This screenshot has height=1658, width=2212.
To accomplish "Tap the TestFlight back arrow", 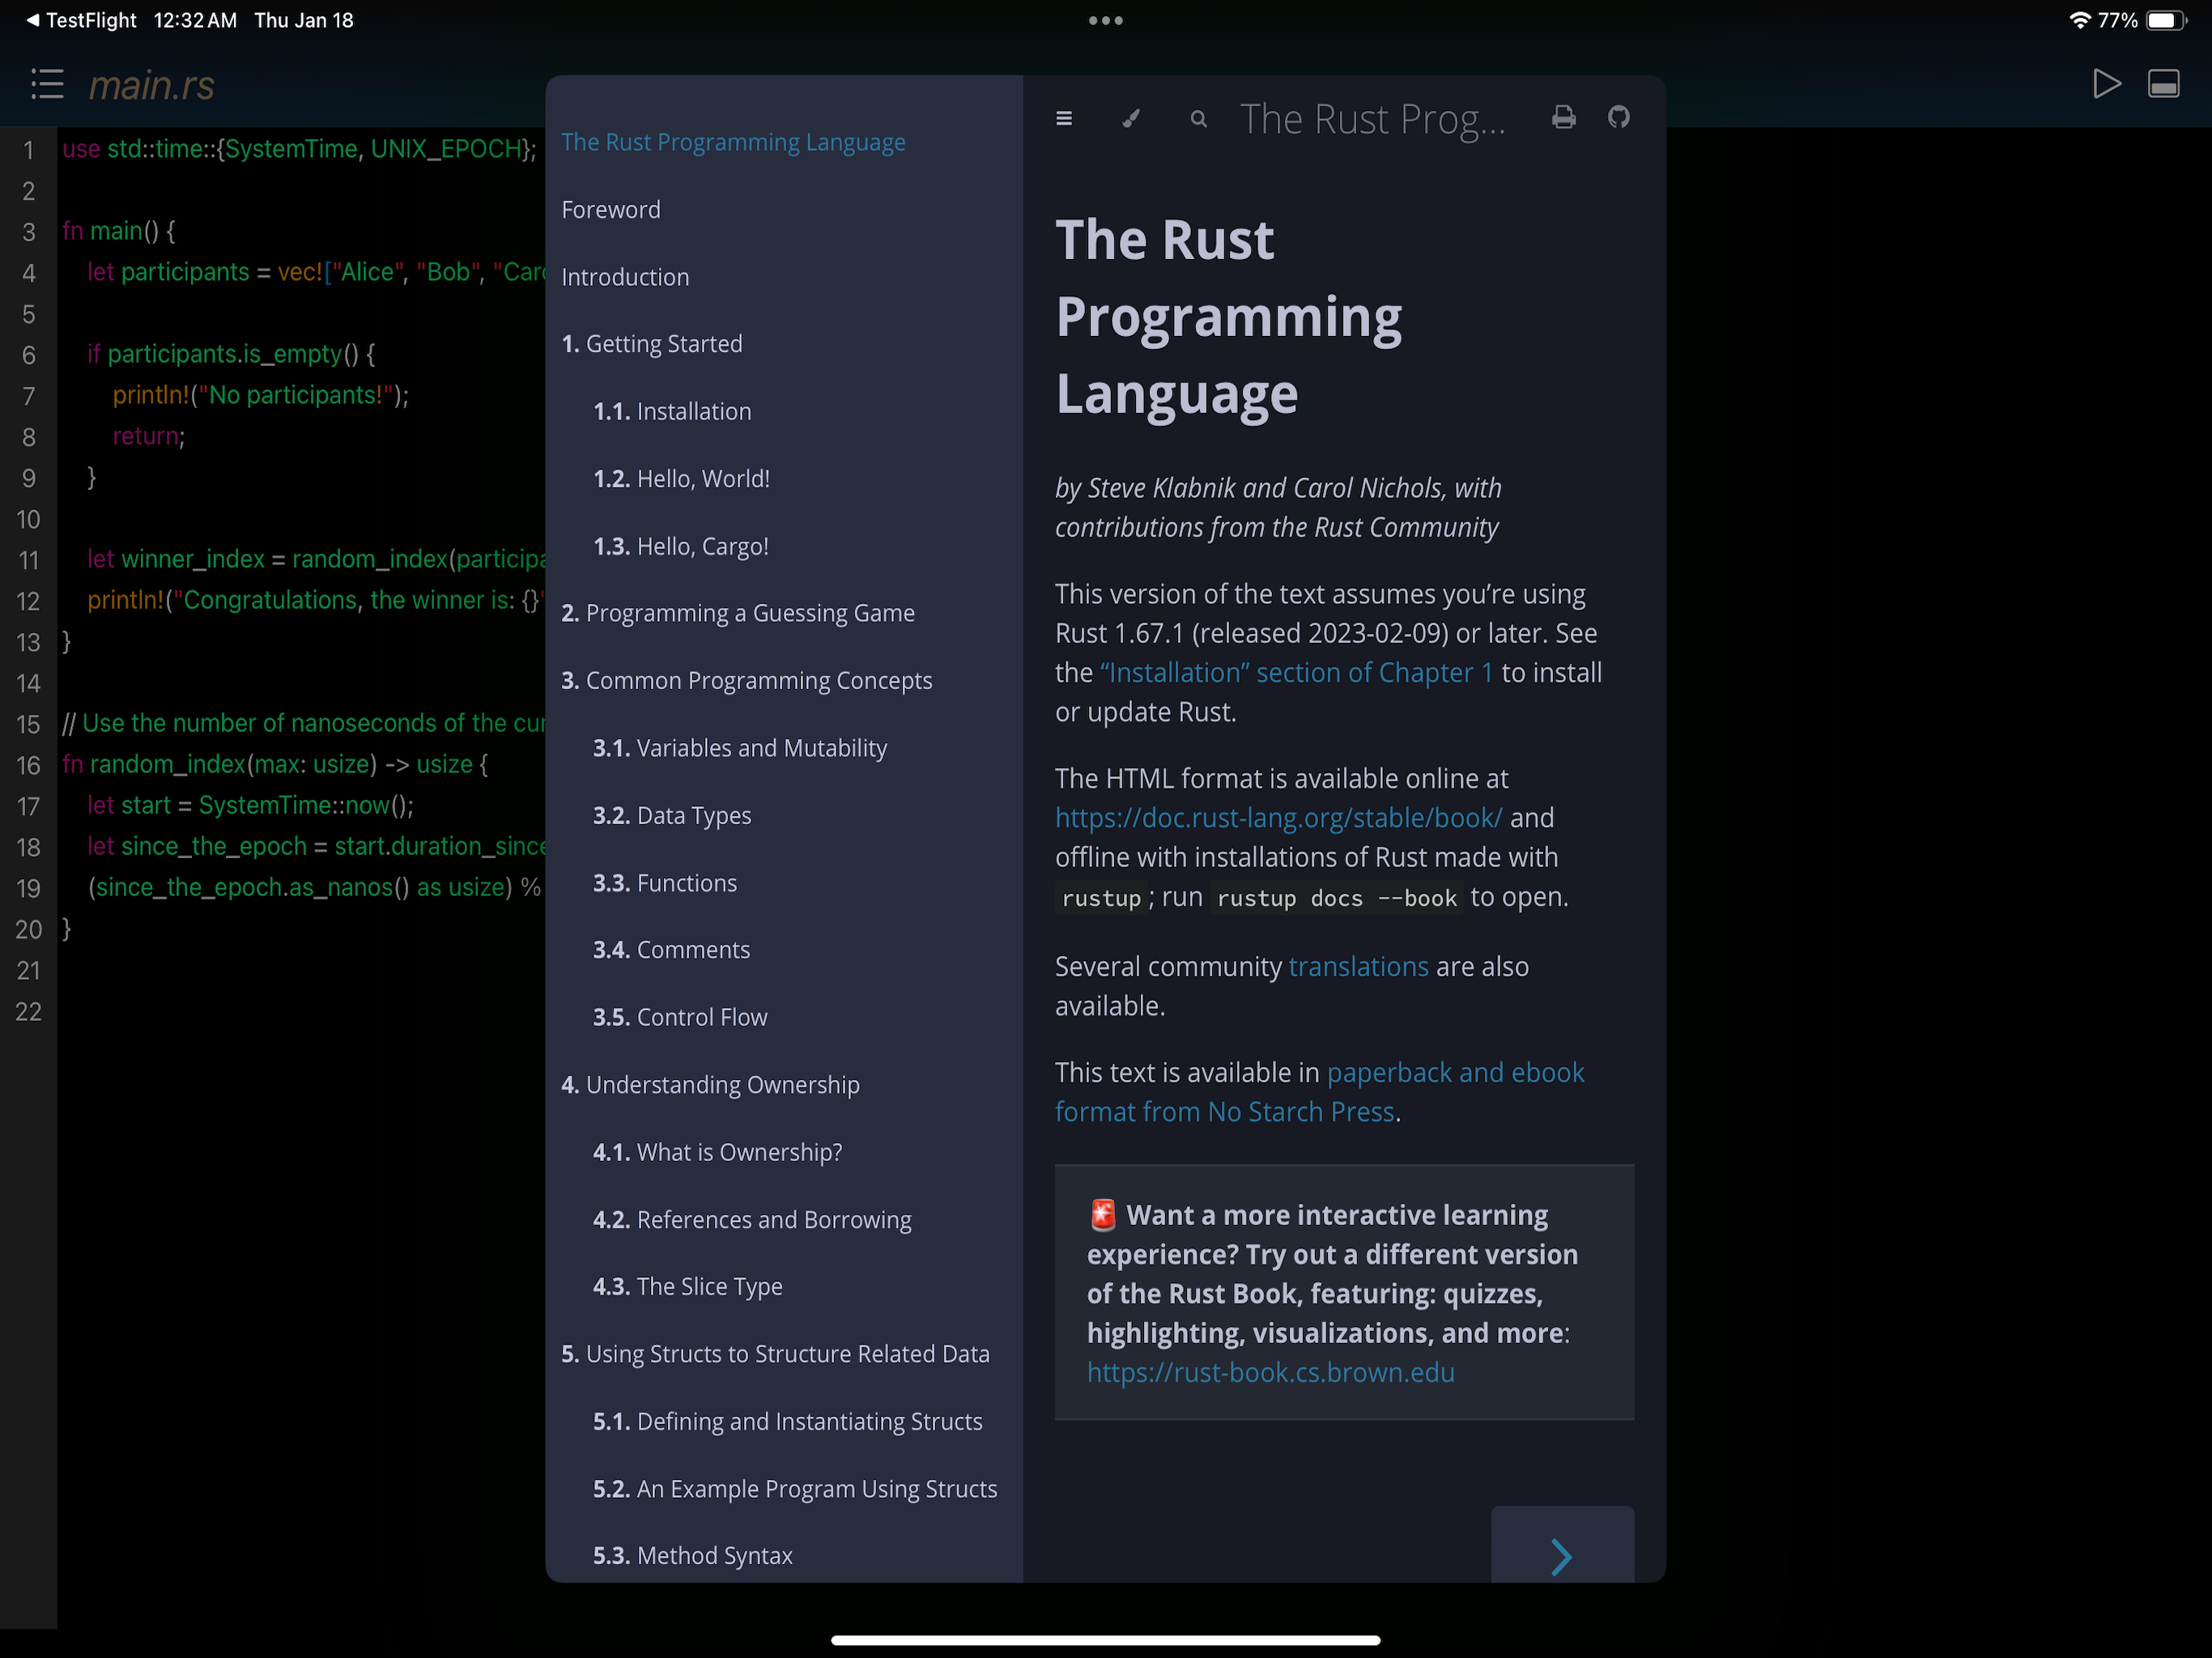I will pyautogui.click(x=32, y=20).
